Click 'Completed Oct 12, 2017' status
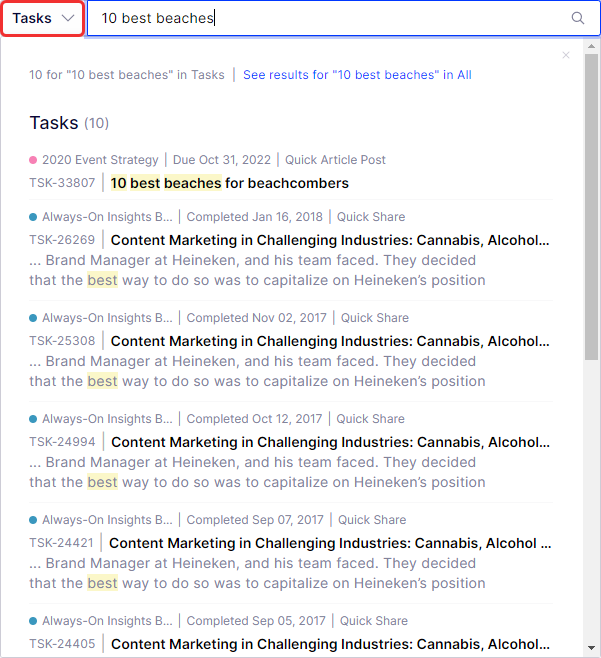601x658 pixels. point(254,419)
